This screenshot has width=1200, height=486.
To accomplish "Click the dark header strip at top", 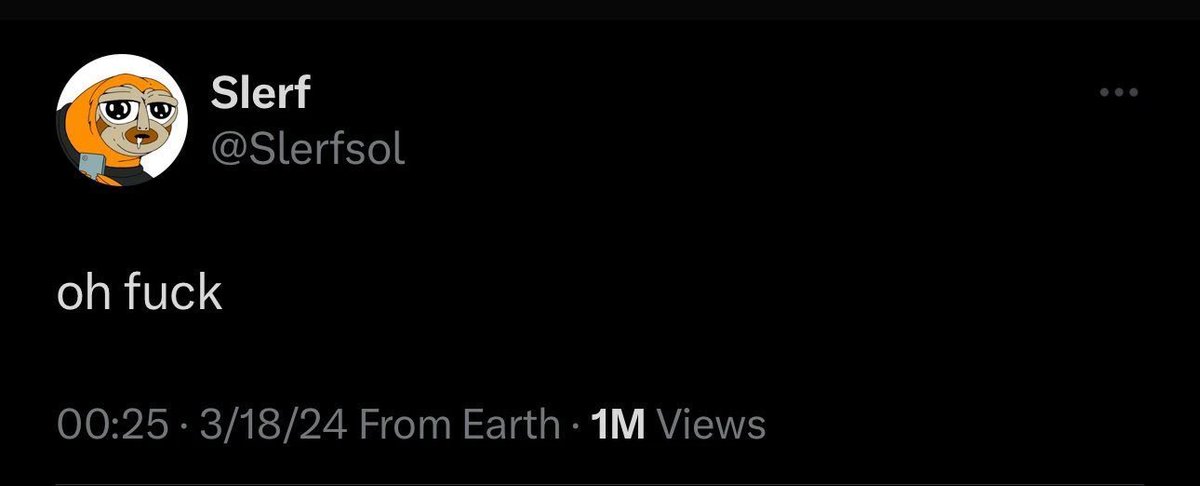I will (x=600, y=9).
